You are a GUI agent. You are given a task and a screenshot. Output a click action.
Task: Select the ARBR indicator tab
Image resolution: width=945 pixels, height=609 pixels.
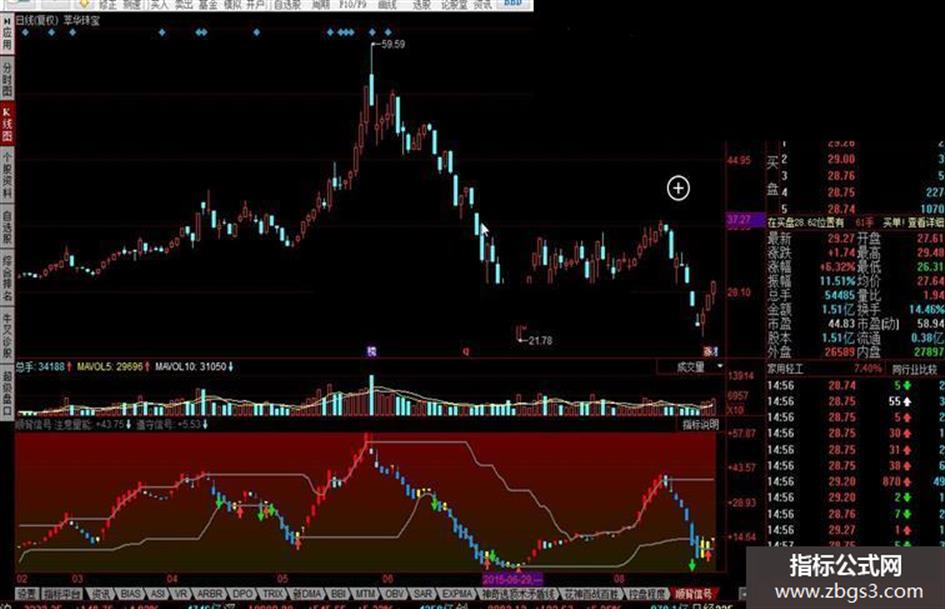coord(210,594)
